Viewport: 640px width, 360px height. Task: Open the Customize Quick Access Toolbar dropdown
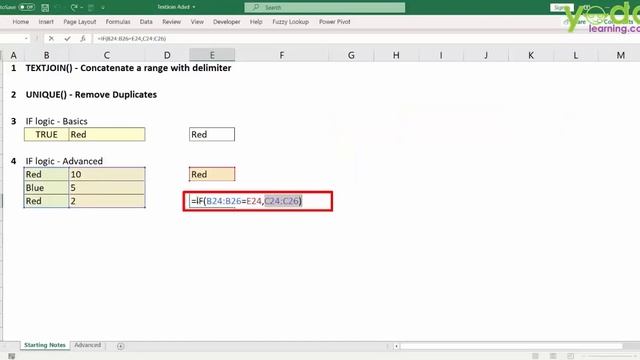pyautogui.click(x=103, y=7)
